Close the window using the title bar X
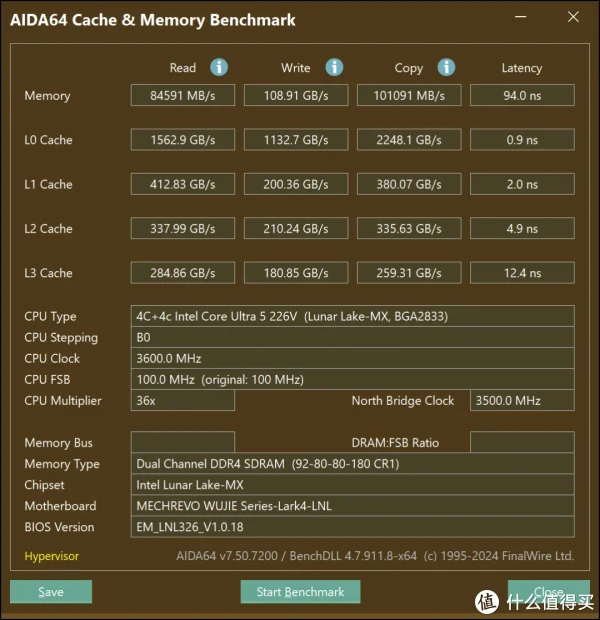 click(x=571, y=19)
